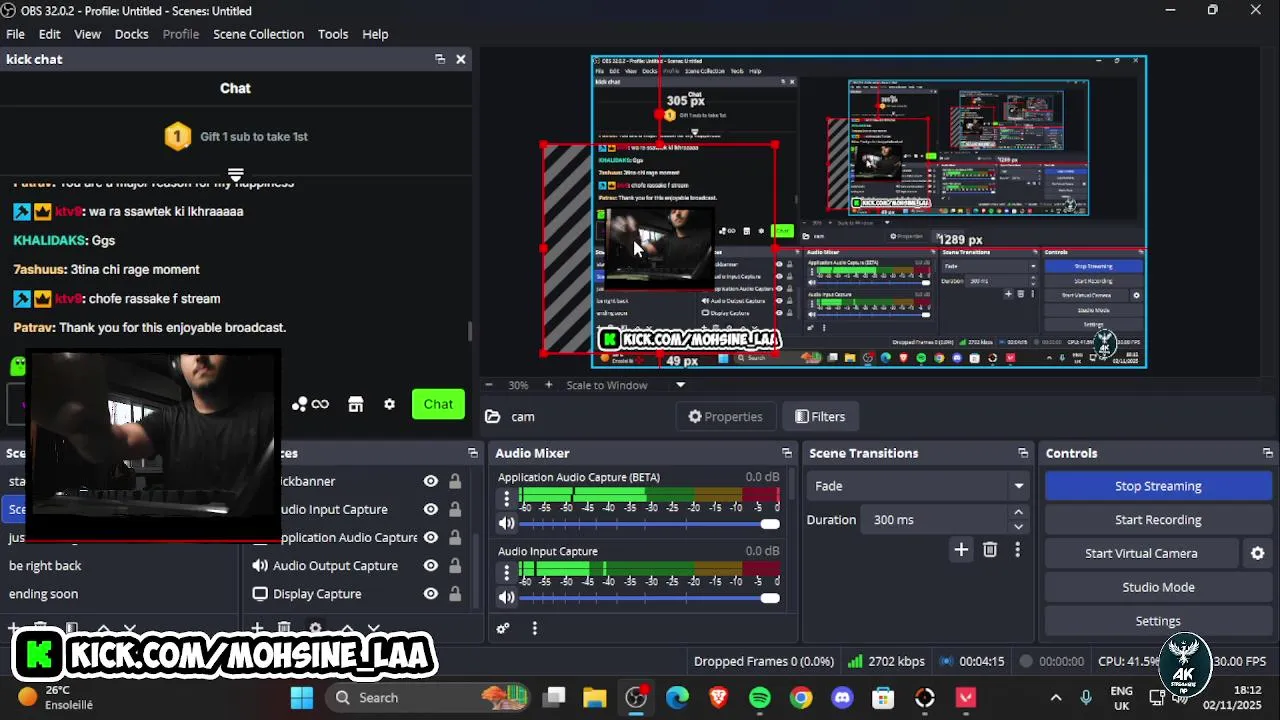Select the ending soon scene
Viewport: 1280px width, 720px height.
(x=43, y=593)
